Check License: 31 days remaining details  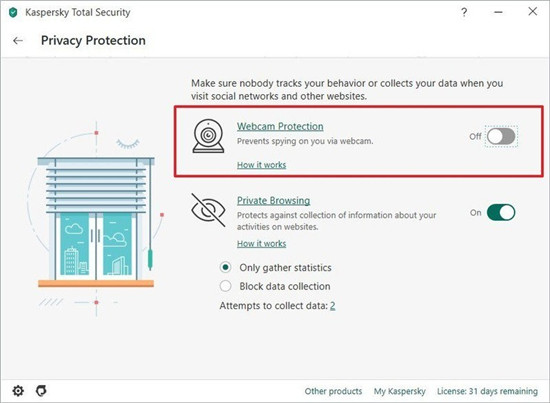coord(487,391)
